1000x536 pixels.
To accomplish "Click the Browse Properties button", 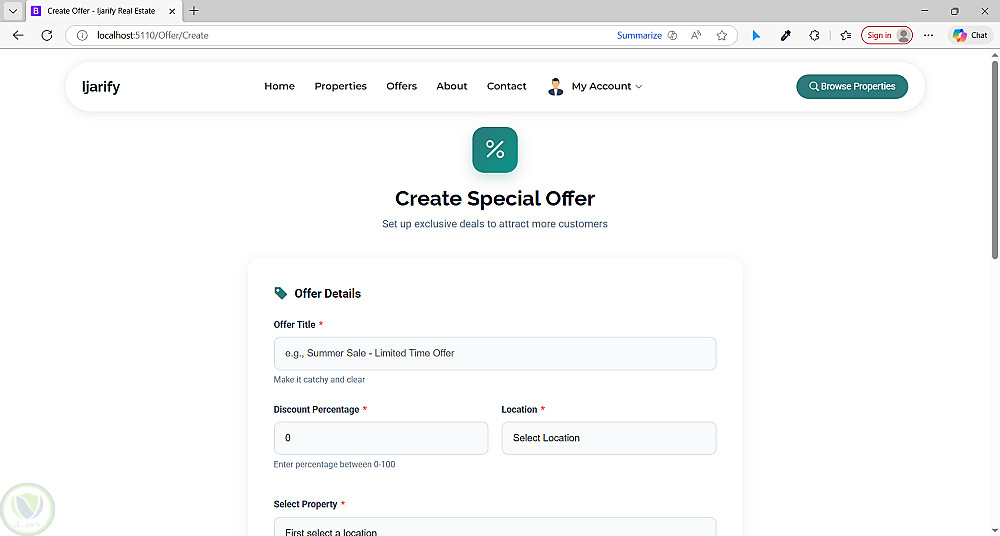I will point(852,87).
